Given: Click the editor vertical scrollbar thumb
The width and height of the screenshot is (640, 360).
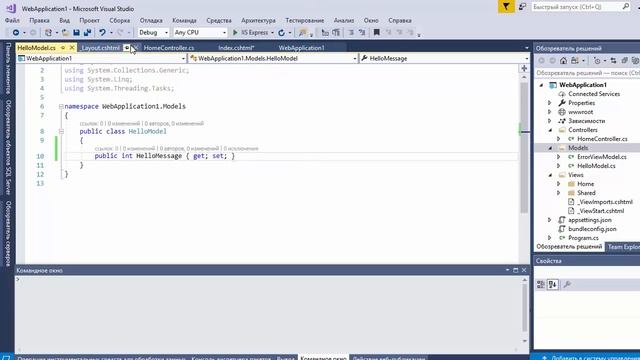Looking at the screenshot, I should 524,147.
